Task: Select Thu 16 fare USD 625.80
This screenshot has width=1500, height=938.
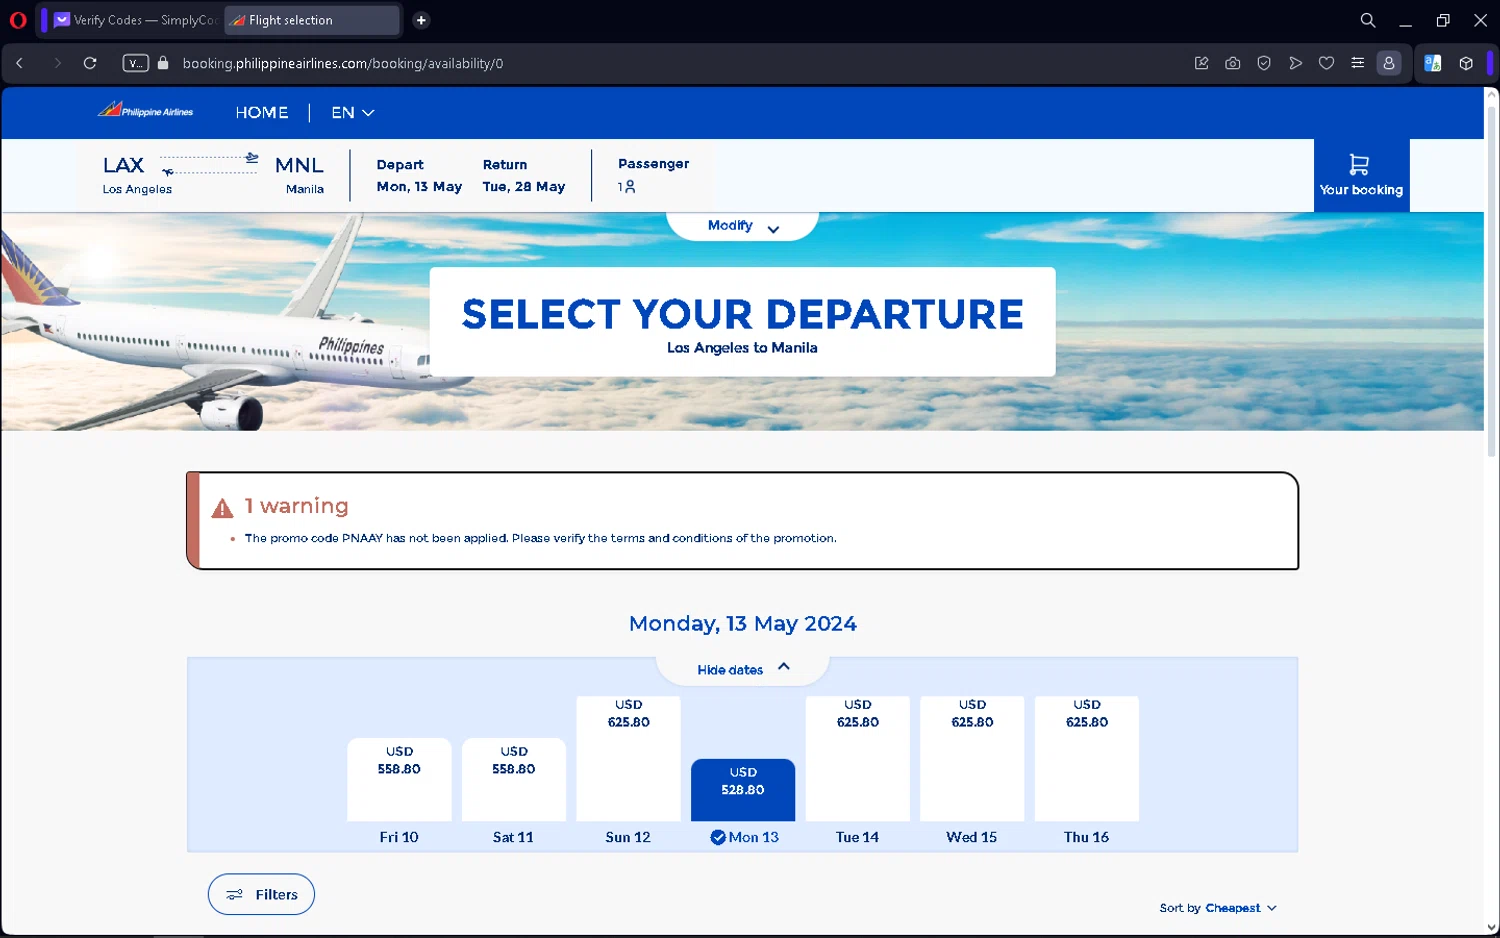Action: pos(1087,758)
